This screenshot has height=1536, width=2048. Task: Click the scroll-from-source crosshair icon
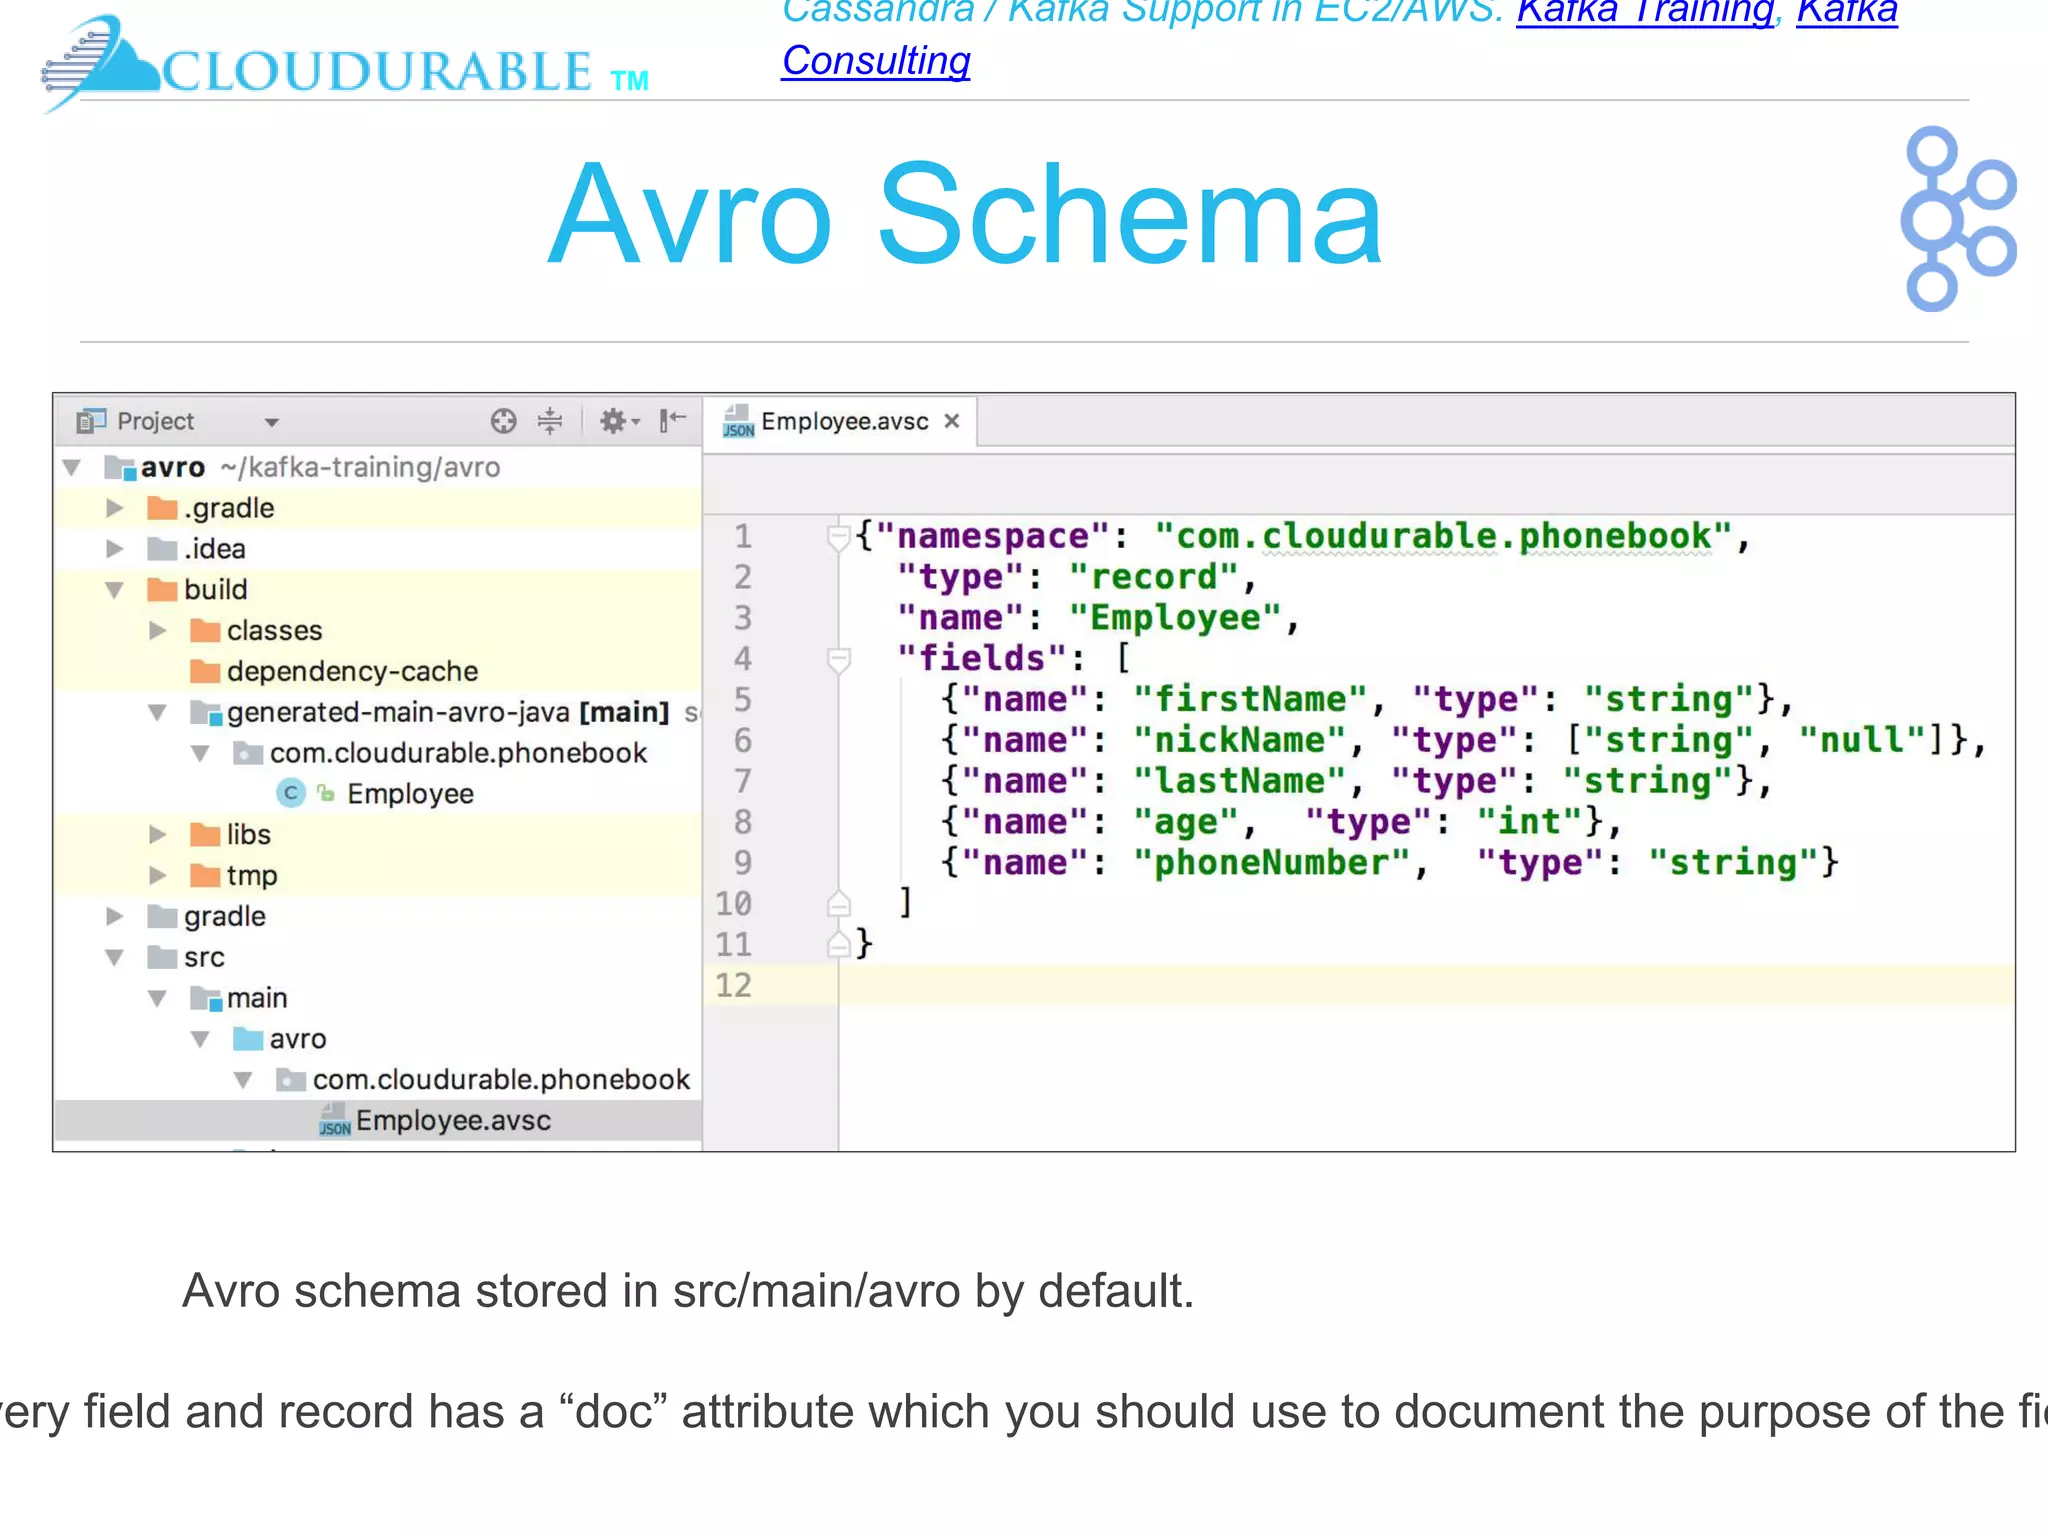point(503,421)
